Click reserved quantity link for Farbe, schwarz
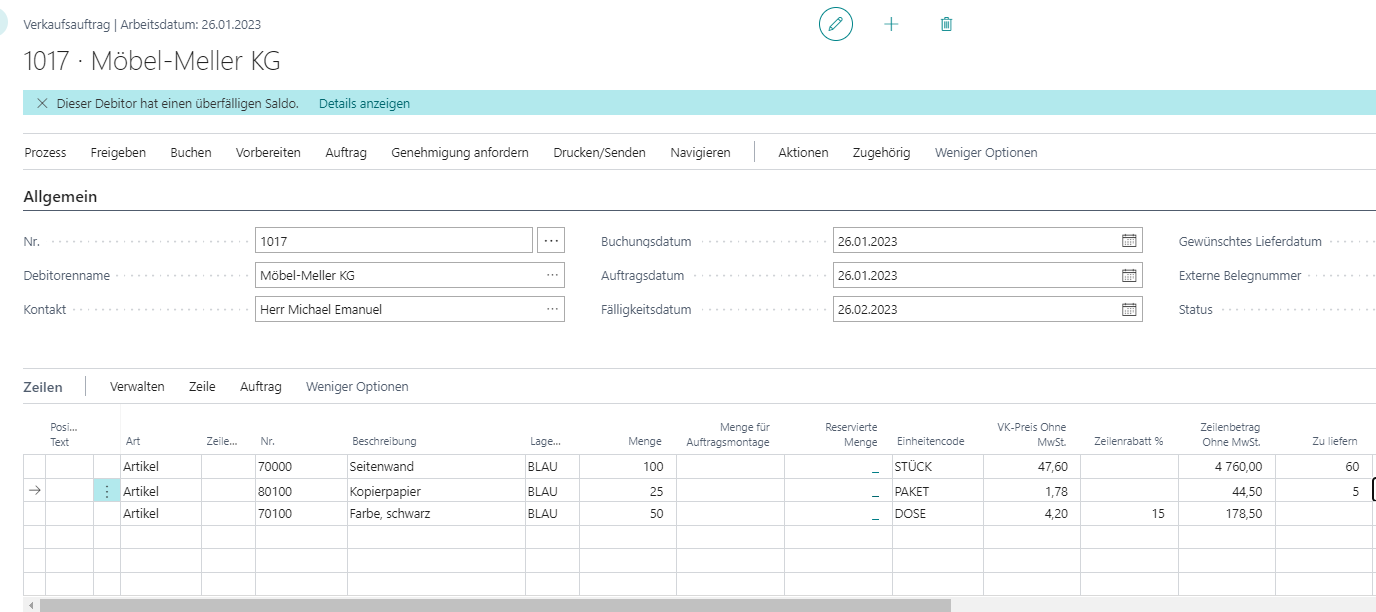This screenshot has height=612, width=1376. tap(875, 515)
